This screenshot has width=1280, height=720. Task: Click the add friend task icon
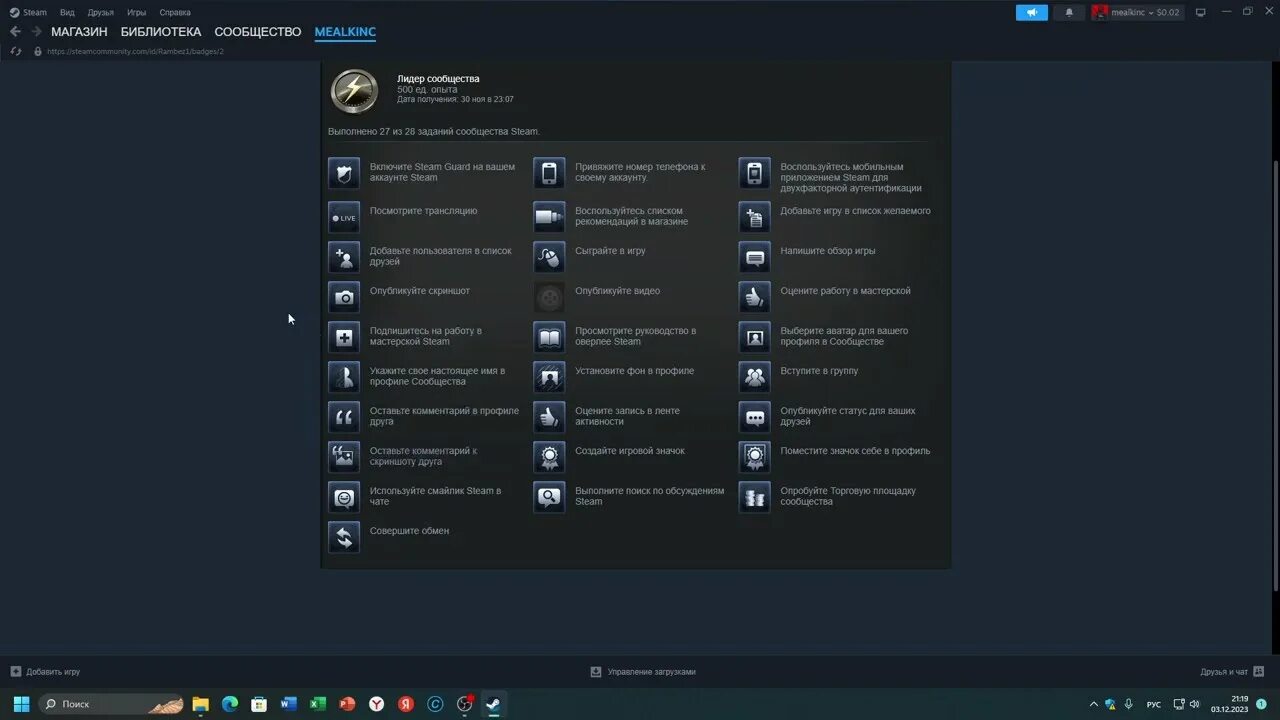point(344,257)
